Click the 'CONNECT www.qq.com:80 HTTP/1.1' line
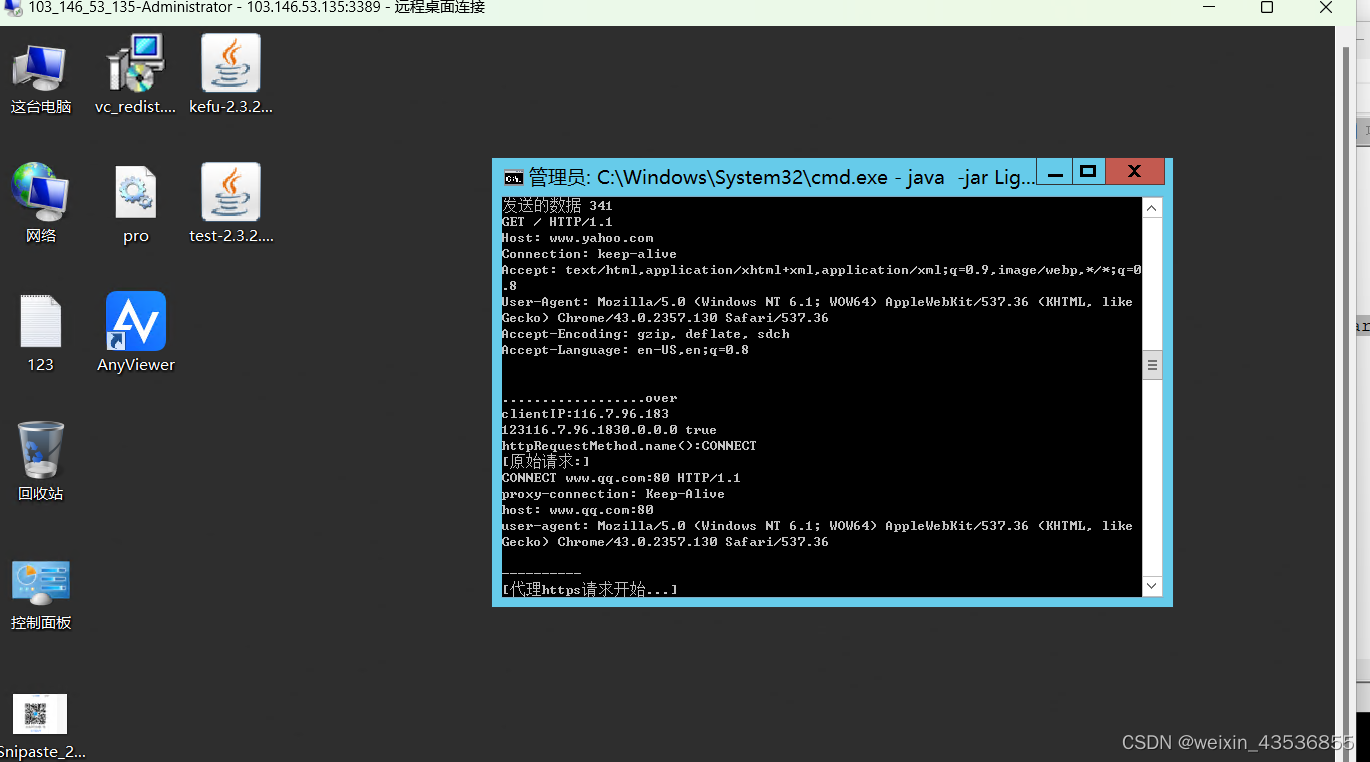The height and width of the screenshot is (762, 1370). pos(621,478)
